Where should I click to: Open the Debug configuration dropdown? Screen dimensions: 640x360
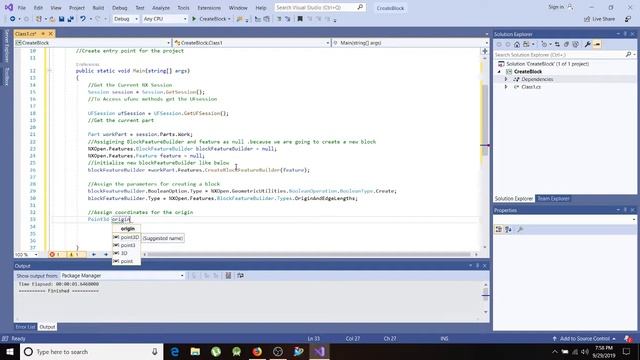click(126, 19)
